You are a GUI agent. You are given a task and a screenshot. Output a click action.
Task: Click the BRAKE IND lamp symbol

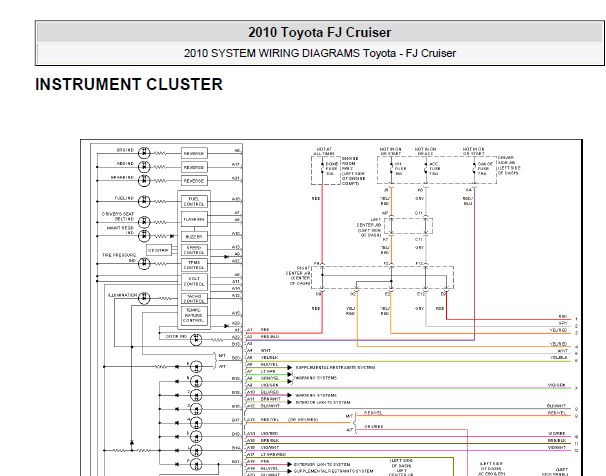[x=144, y=180]
